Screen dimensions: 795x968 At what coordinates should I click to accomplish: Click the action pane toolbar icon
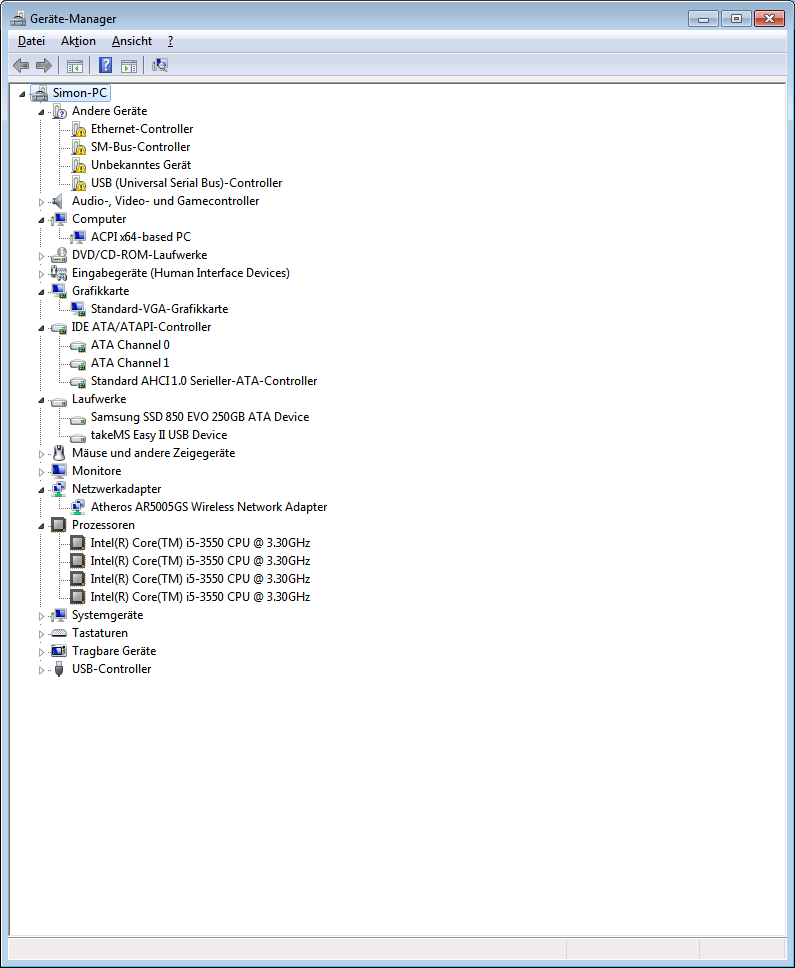pos(129,65)
